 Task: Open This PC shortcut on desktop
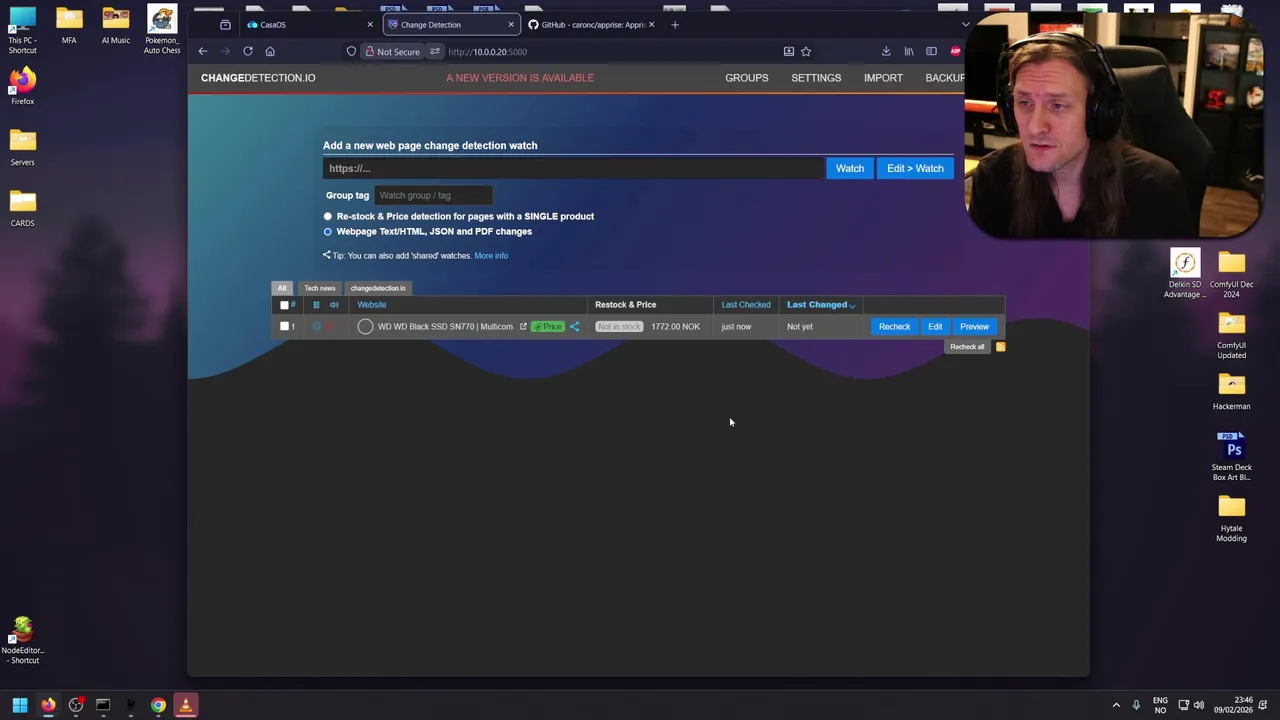(x=22, y=30)
